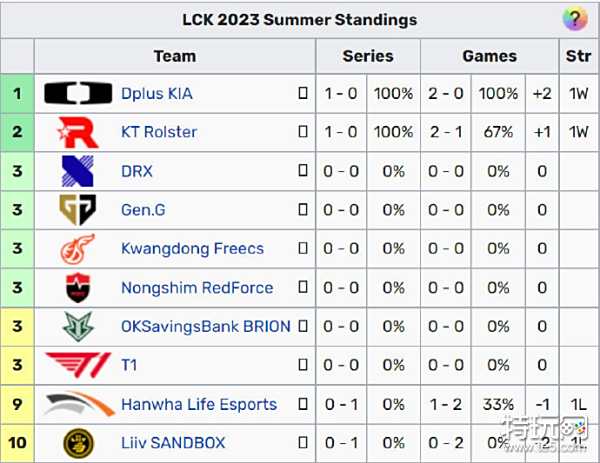Click the KT Rolster red logo
Screen dimensions: 600x463
point(78,132)
